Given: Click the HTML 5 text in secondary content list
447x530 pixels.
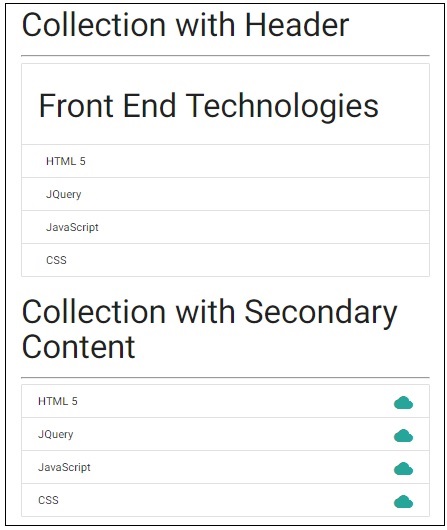Looking at the screenshot, I should pyautogui.click(x=58, y=401).
